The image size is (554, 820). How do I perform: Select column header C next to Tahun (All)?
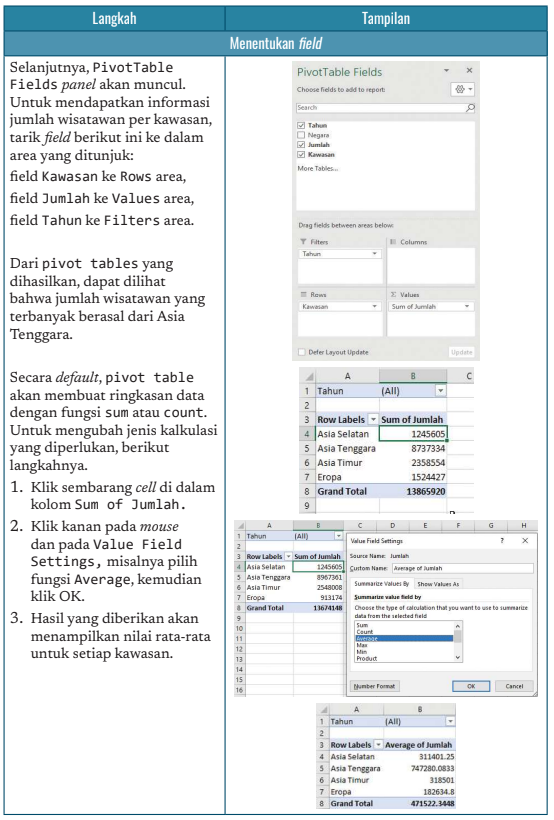tap(461, 375)
